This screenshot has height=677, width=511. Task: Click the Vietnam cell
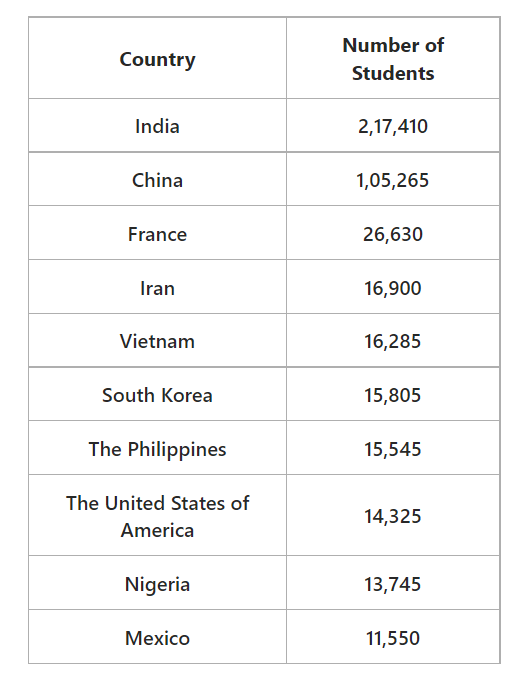pos(157,341)
